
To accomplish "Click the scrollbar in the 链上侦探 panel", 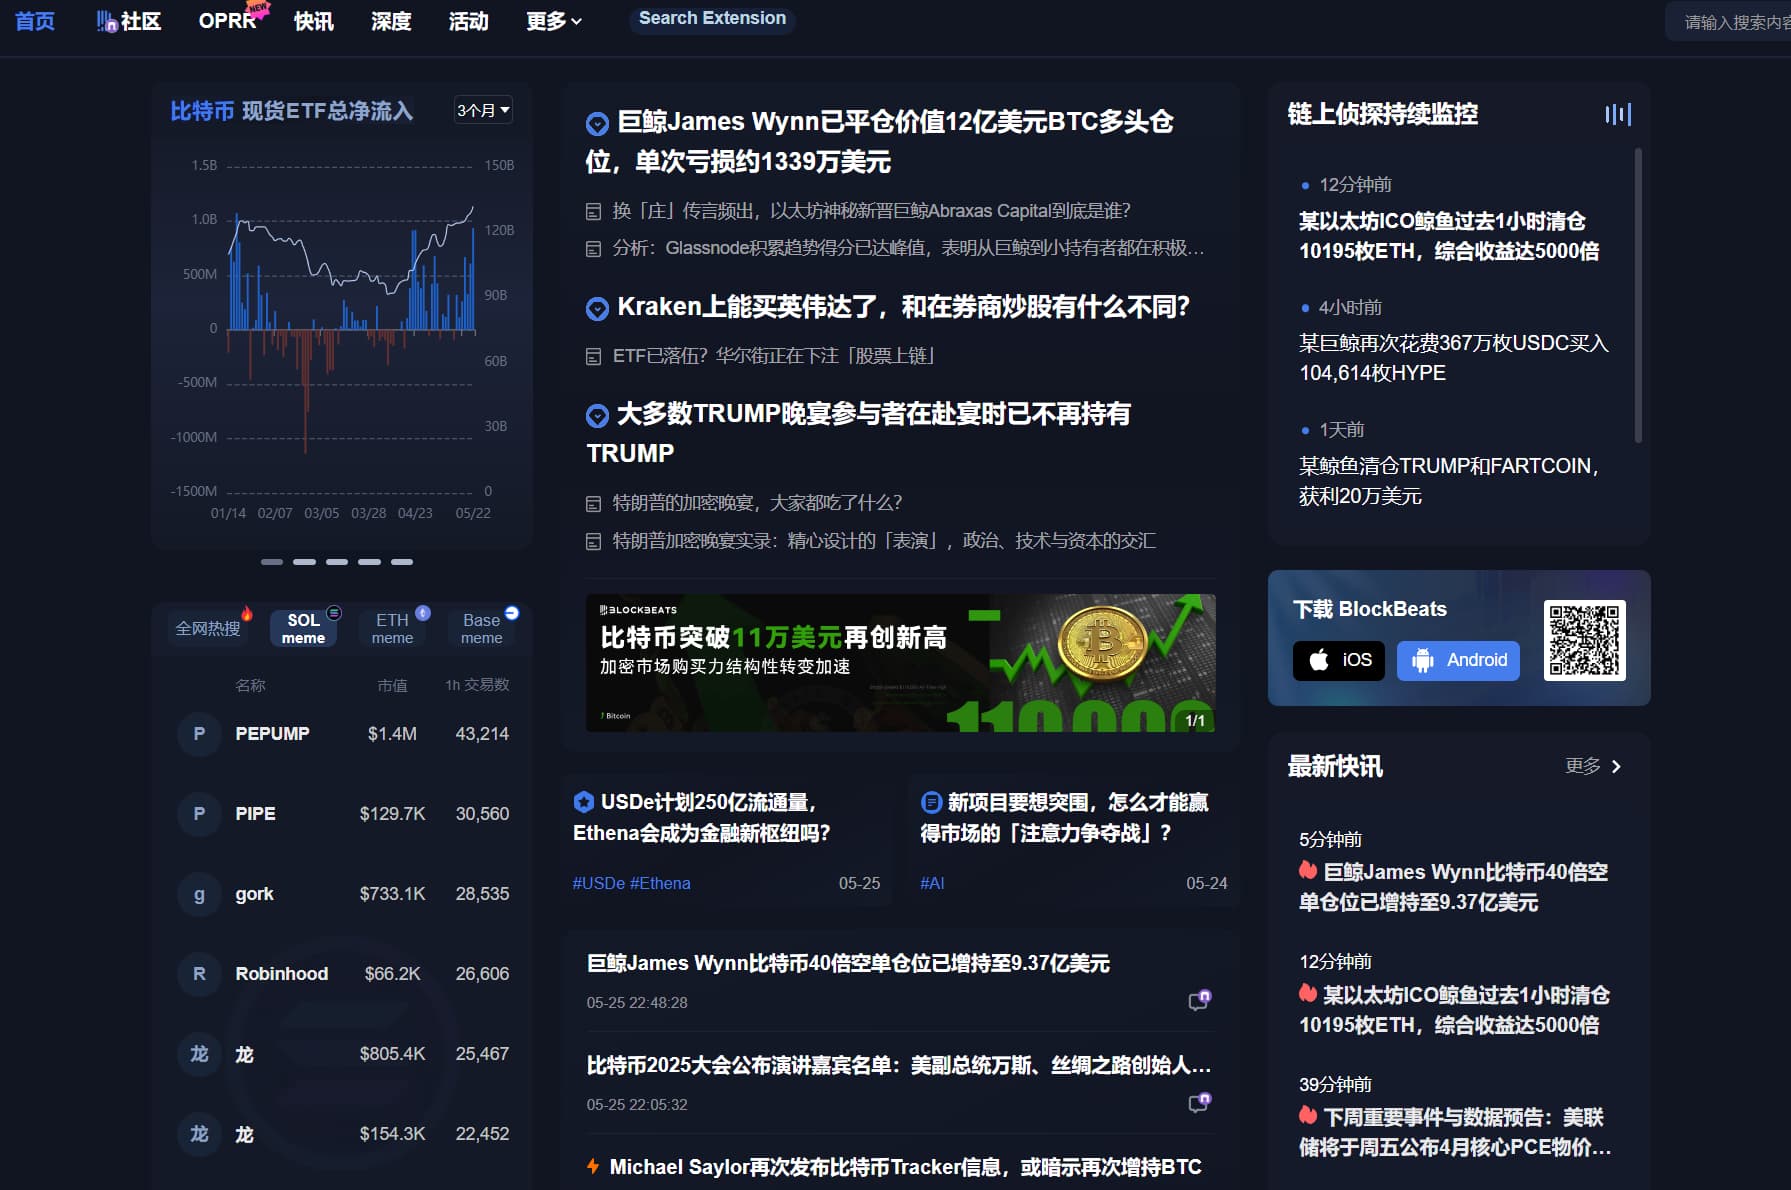I will click(1637, 295).
